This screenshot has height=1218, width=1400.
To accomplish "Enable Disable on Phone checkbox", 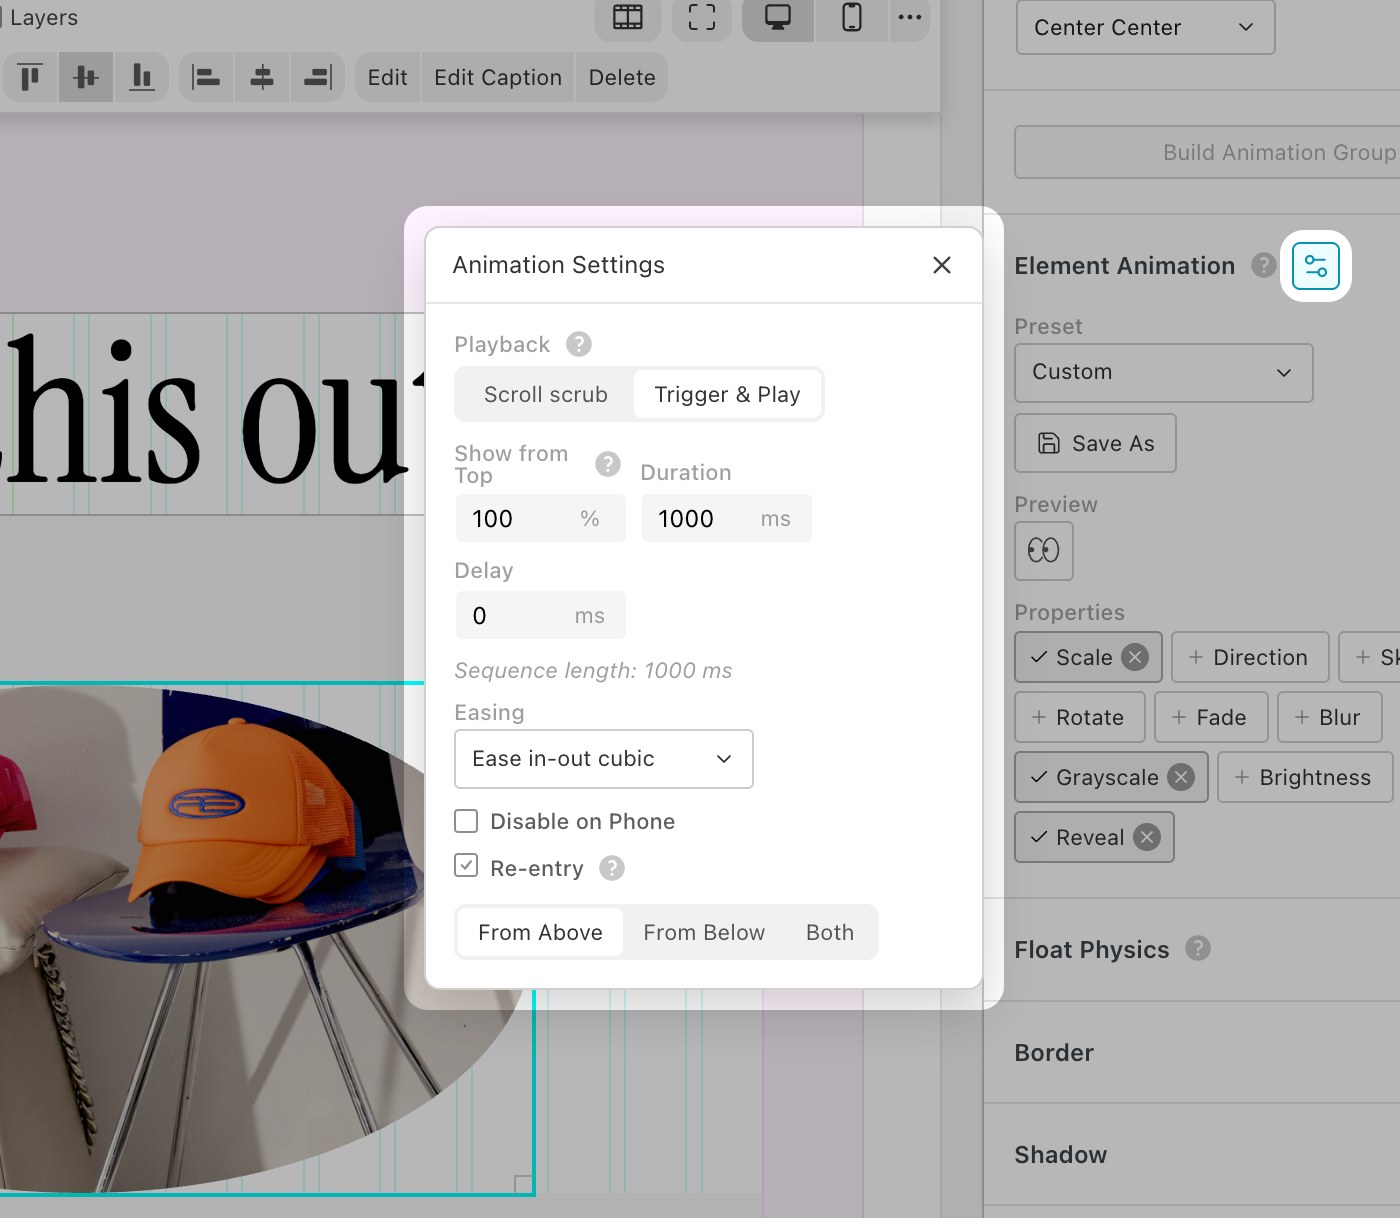I will pos(466,821).
